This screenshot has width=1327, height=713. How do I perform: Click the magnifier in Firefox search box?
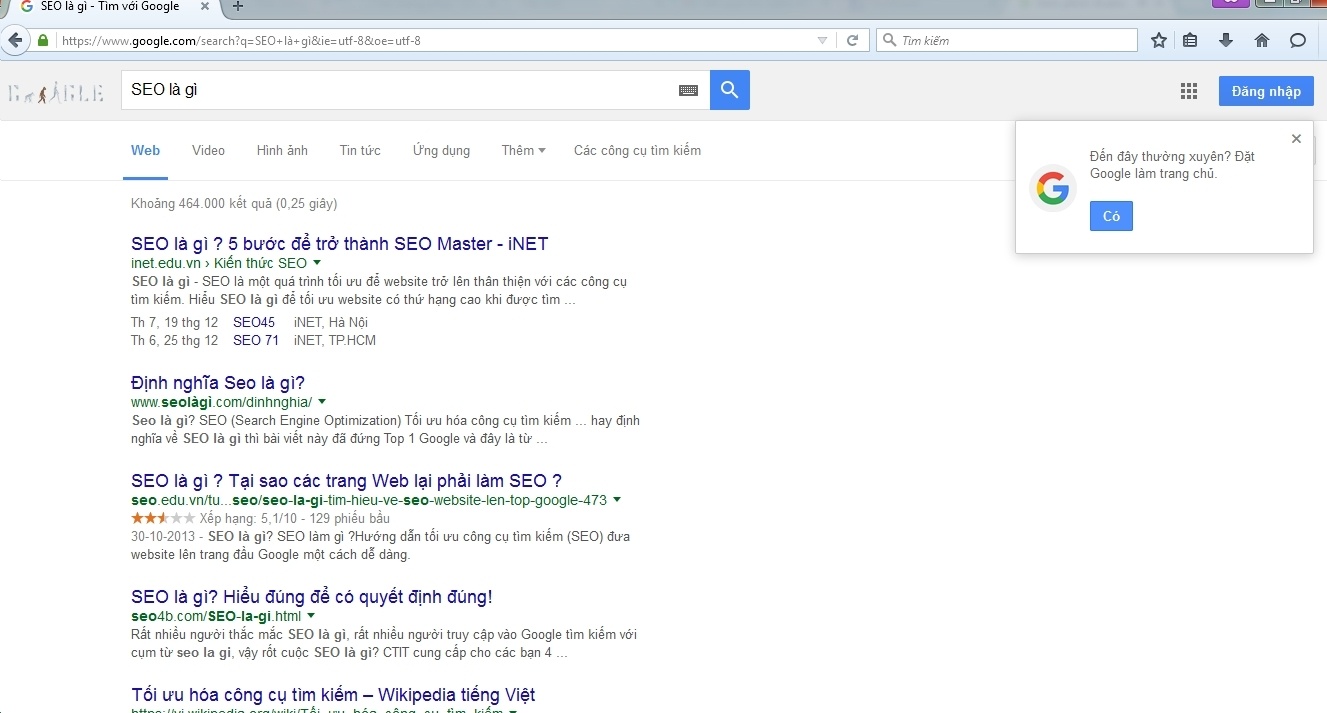point(889,41)
